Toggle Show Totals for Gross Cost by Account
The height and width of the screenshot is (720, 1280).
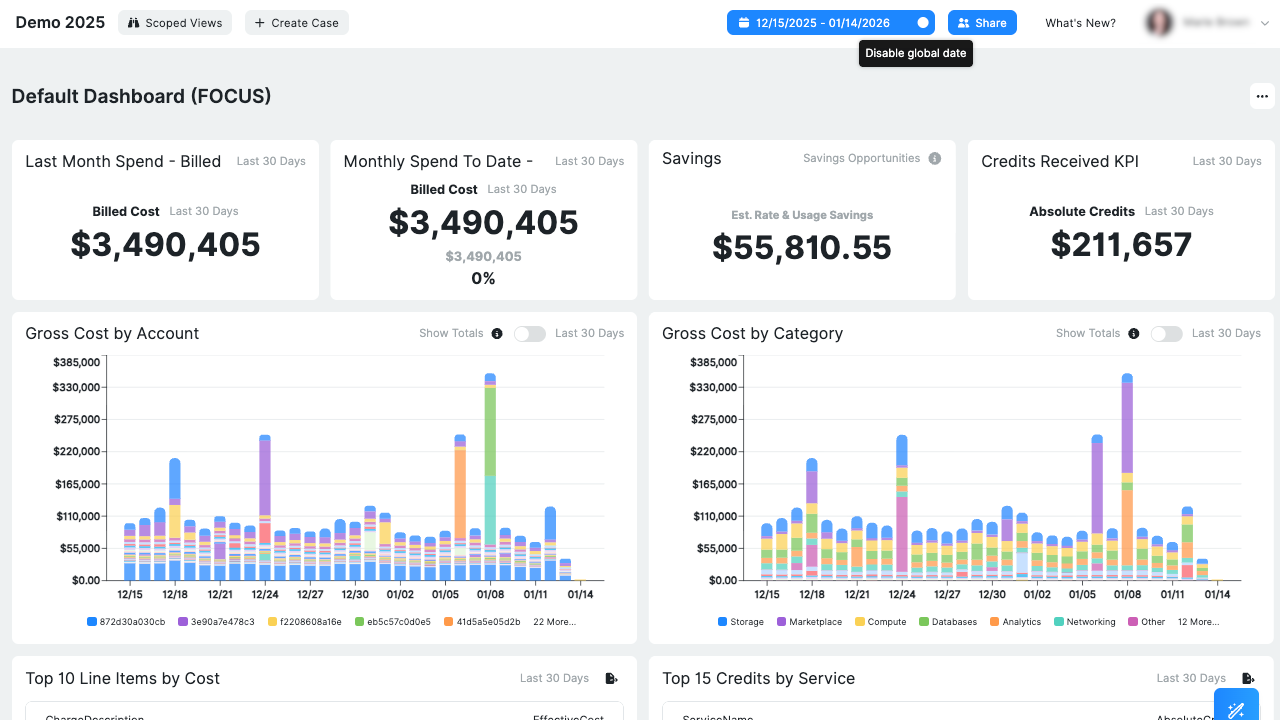(x=530, y=334)
